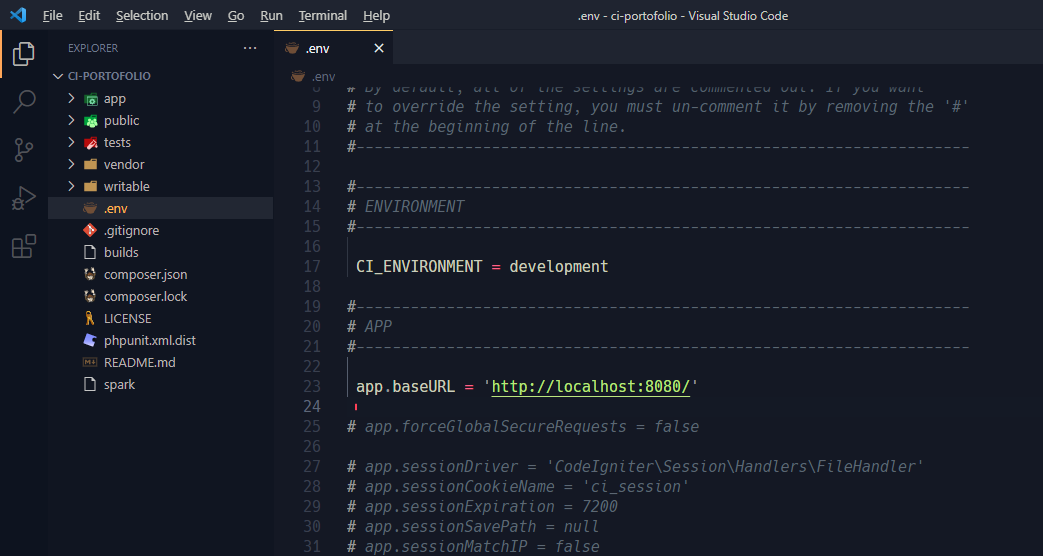Select README.md file in the explorer
This screenshot has width=1043, height=556.
tap(139, 363)
